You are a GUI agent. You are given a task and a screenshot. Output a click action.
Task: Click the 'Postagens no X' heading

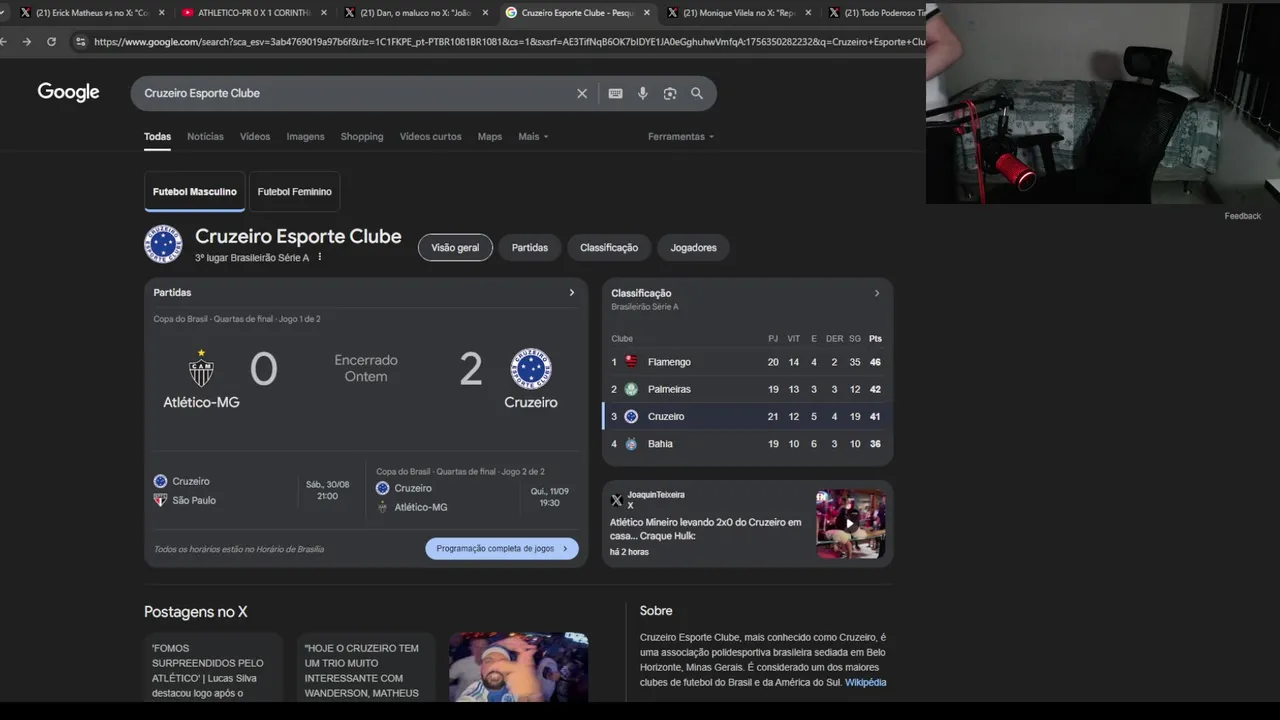pyautogui.click(x=196, y=612)
